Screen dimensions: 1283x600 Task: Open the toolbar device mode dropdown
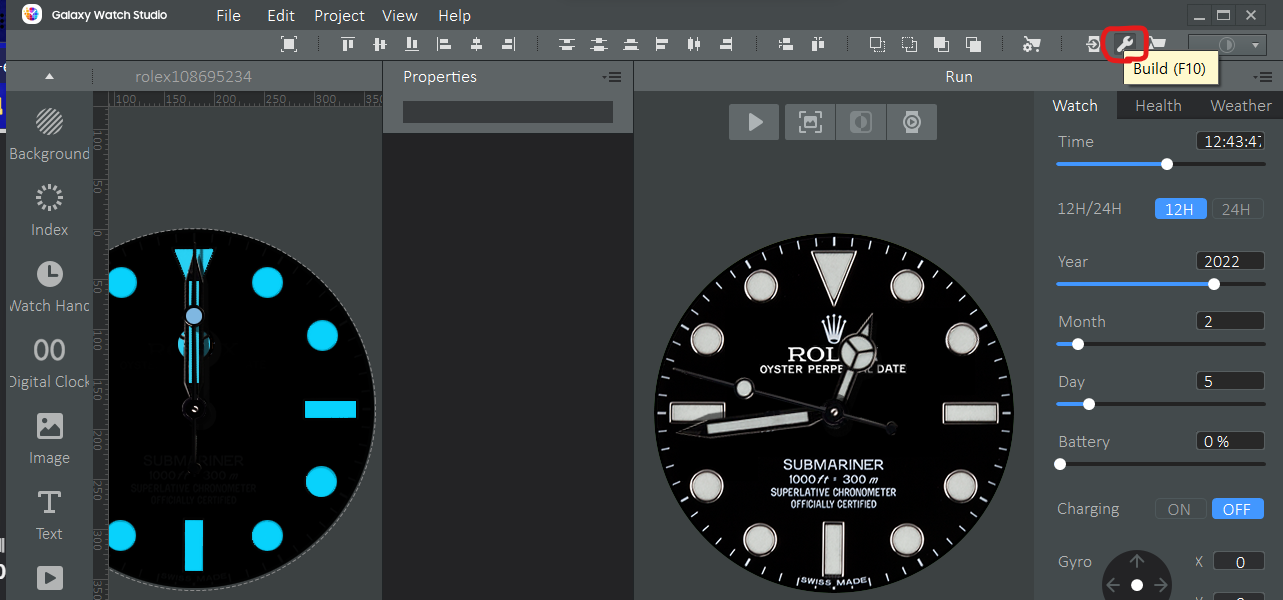[1227, 45]
